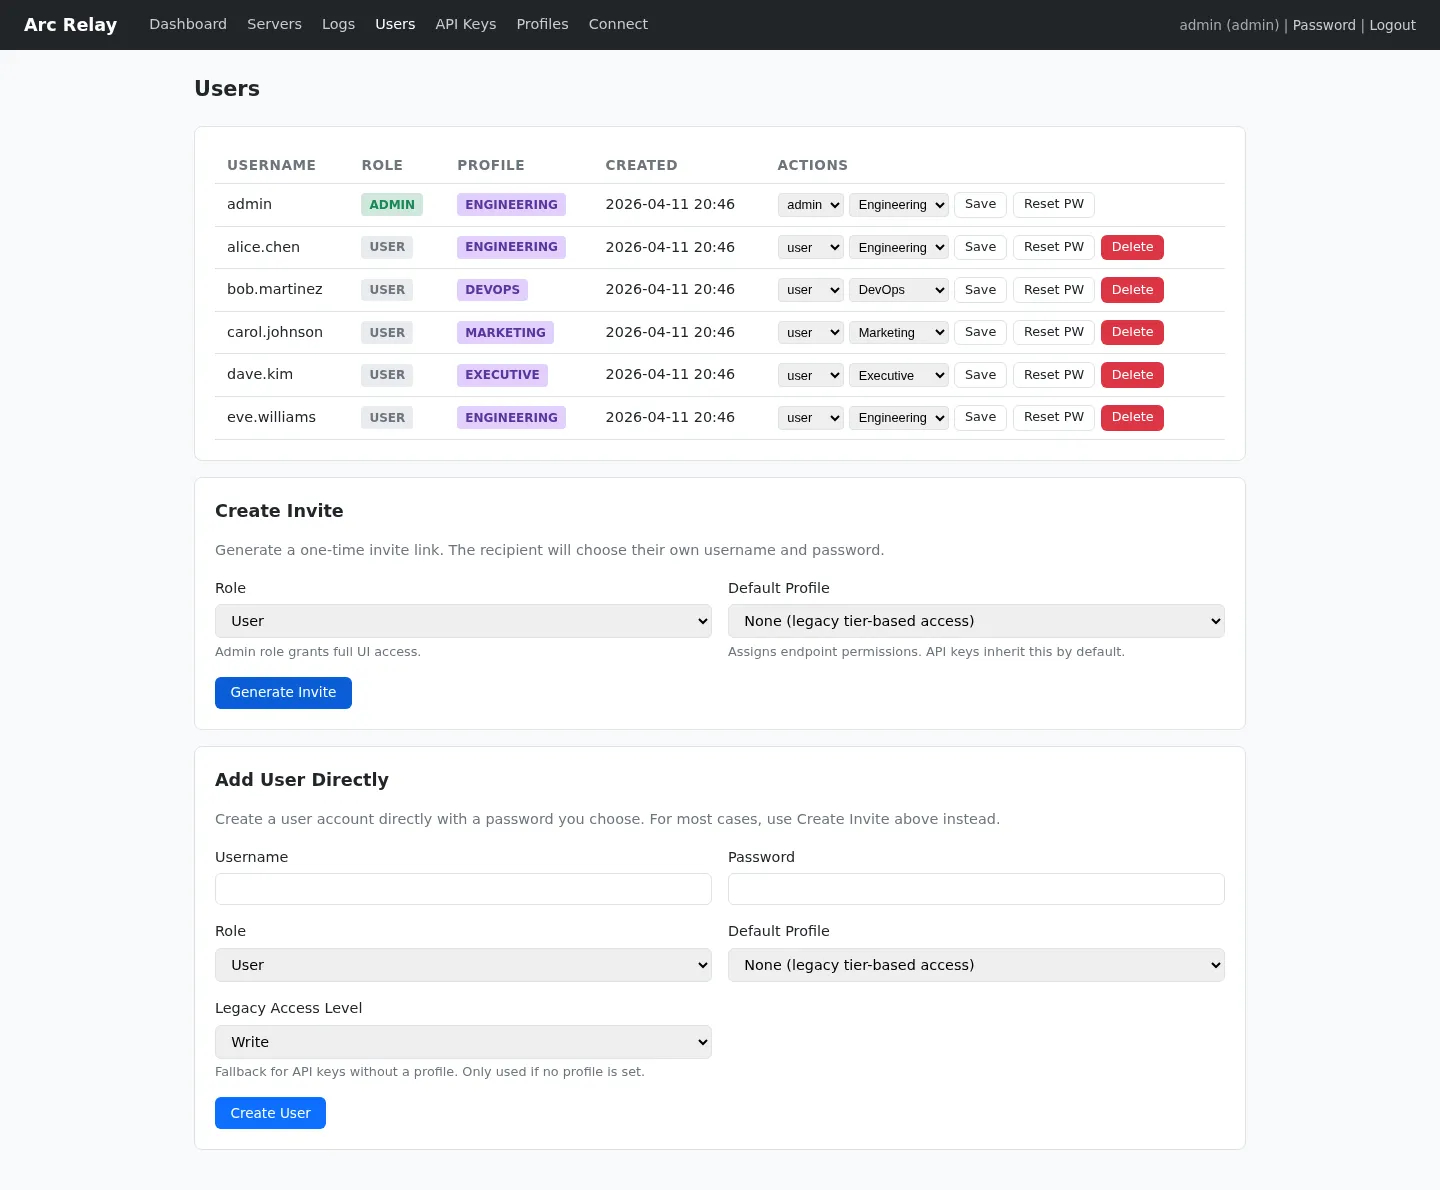Save changes for admin user
Screen dimensions: 1440x1190
tap(980, 204)
